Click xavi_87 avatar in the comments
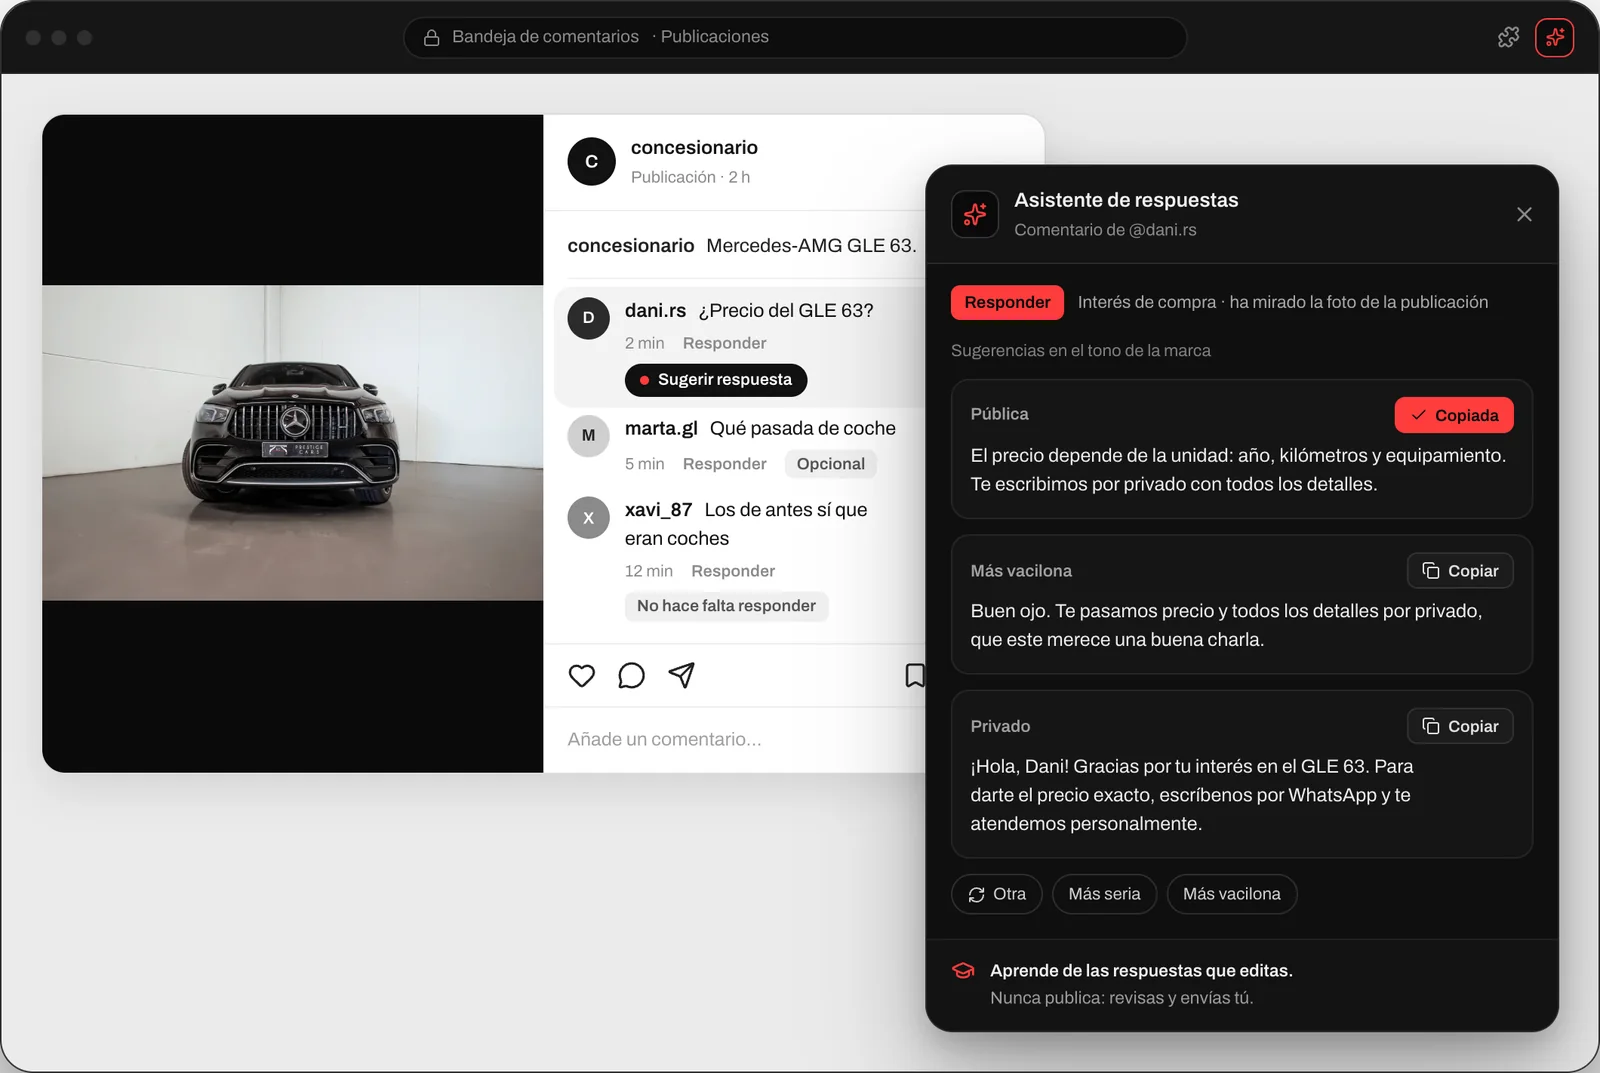The height and width of the screenshot is (1073, 1600). [588, 518]
